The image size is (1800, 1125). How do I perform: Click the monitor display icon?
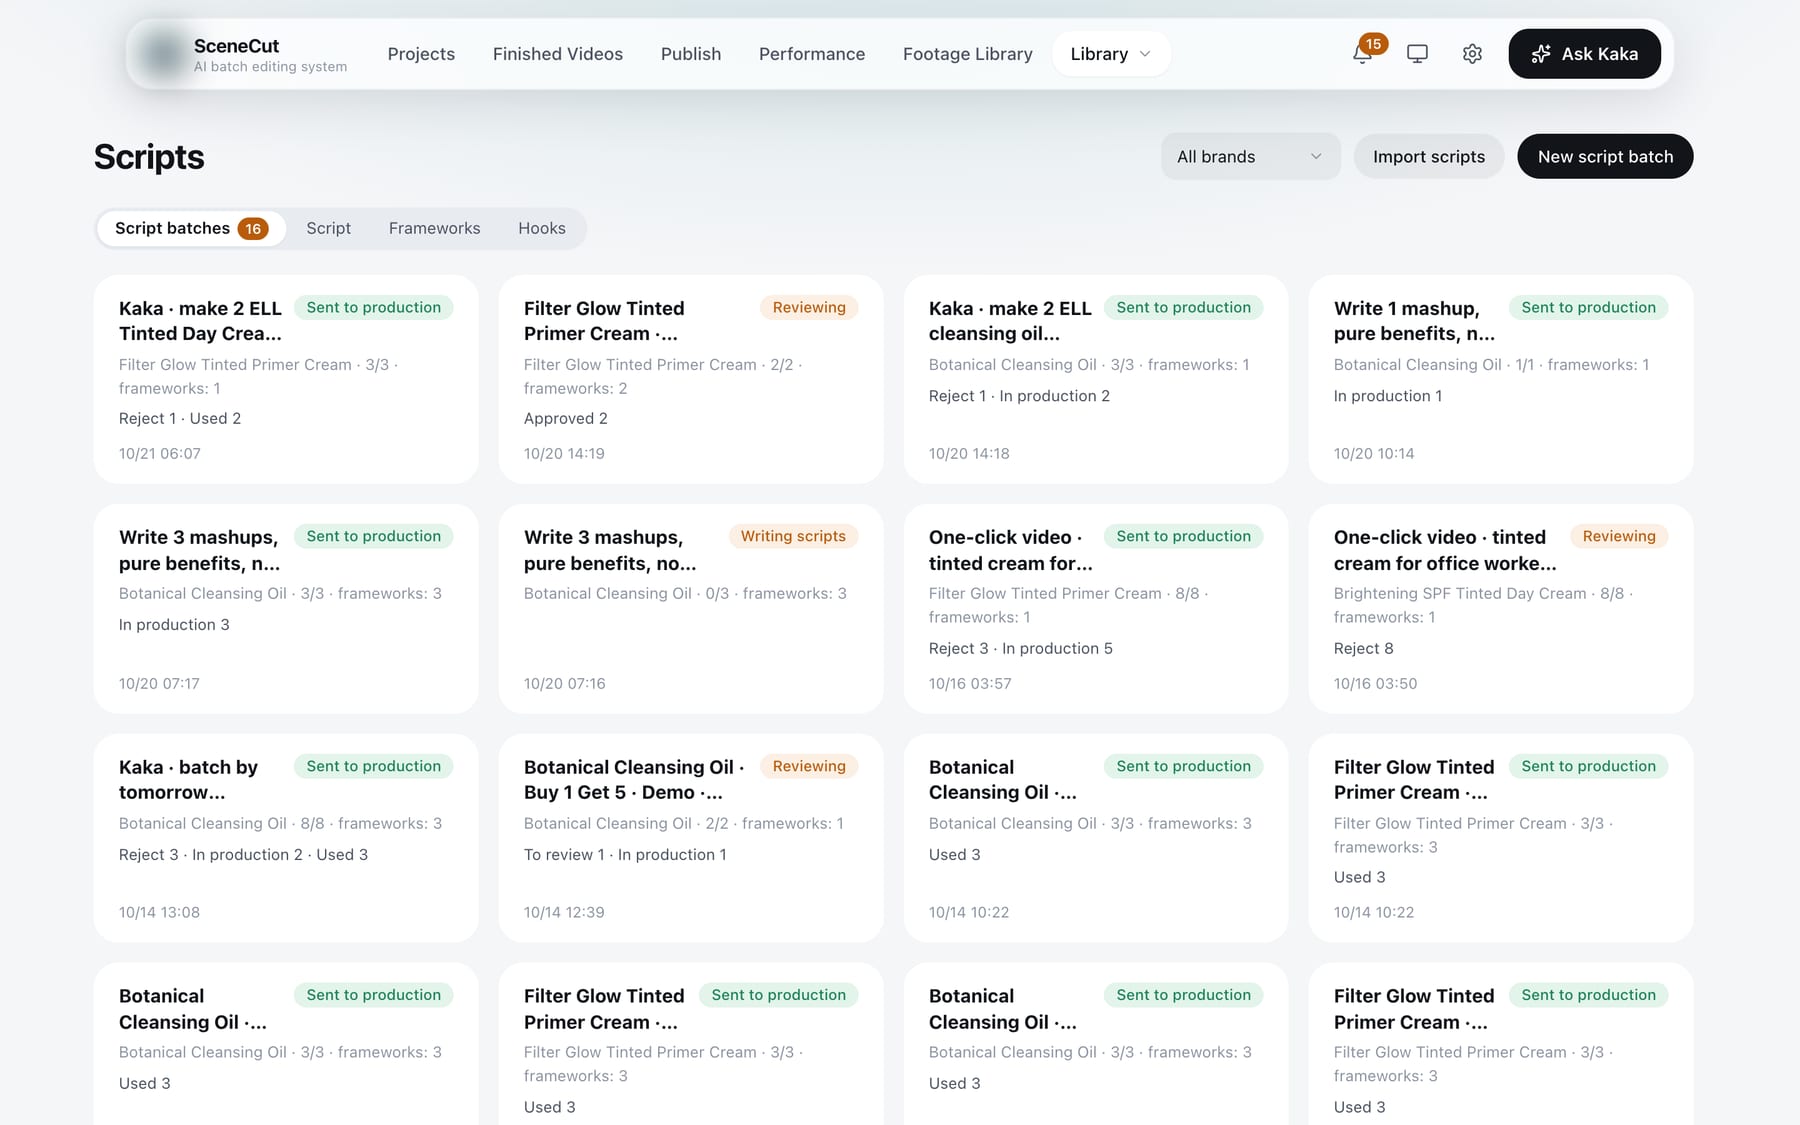point(1417,54)
